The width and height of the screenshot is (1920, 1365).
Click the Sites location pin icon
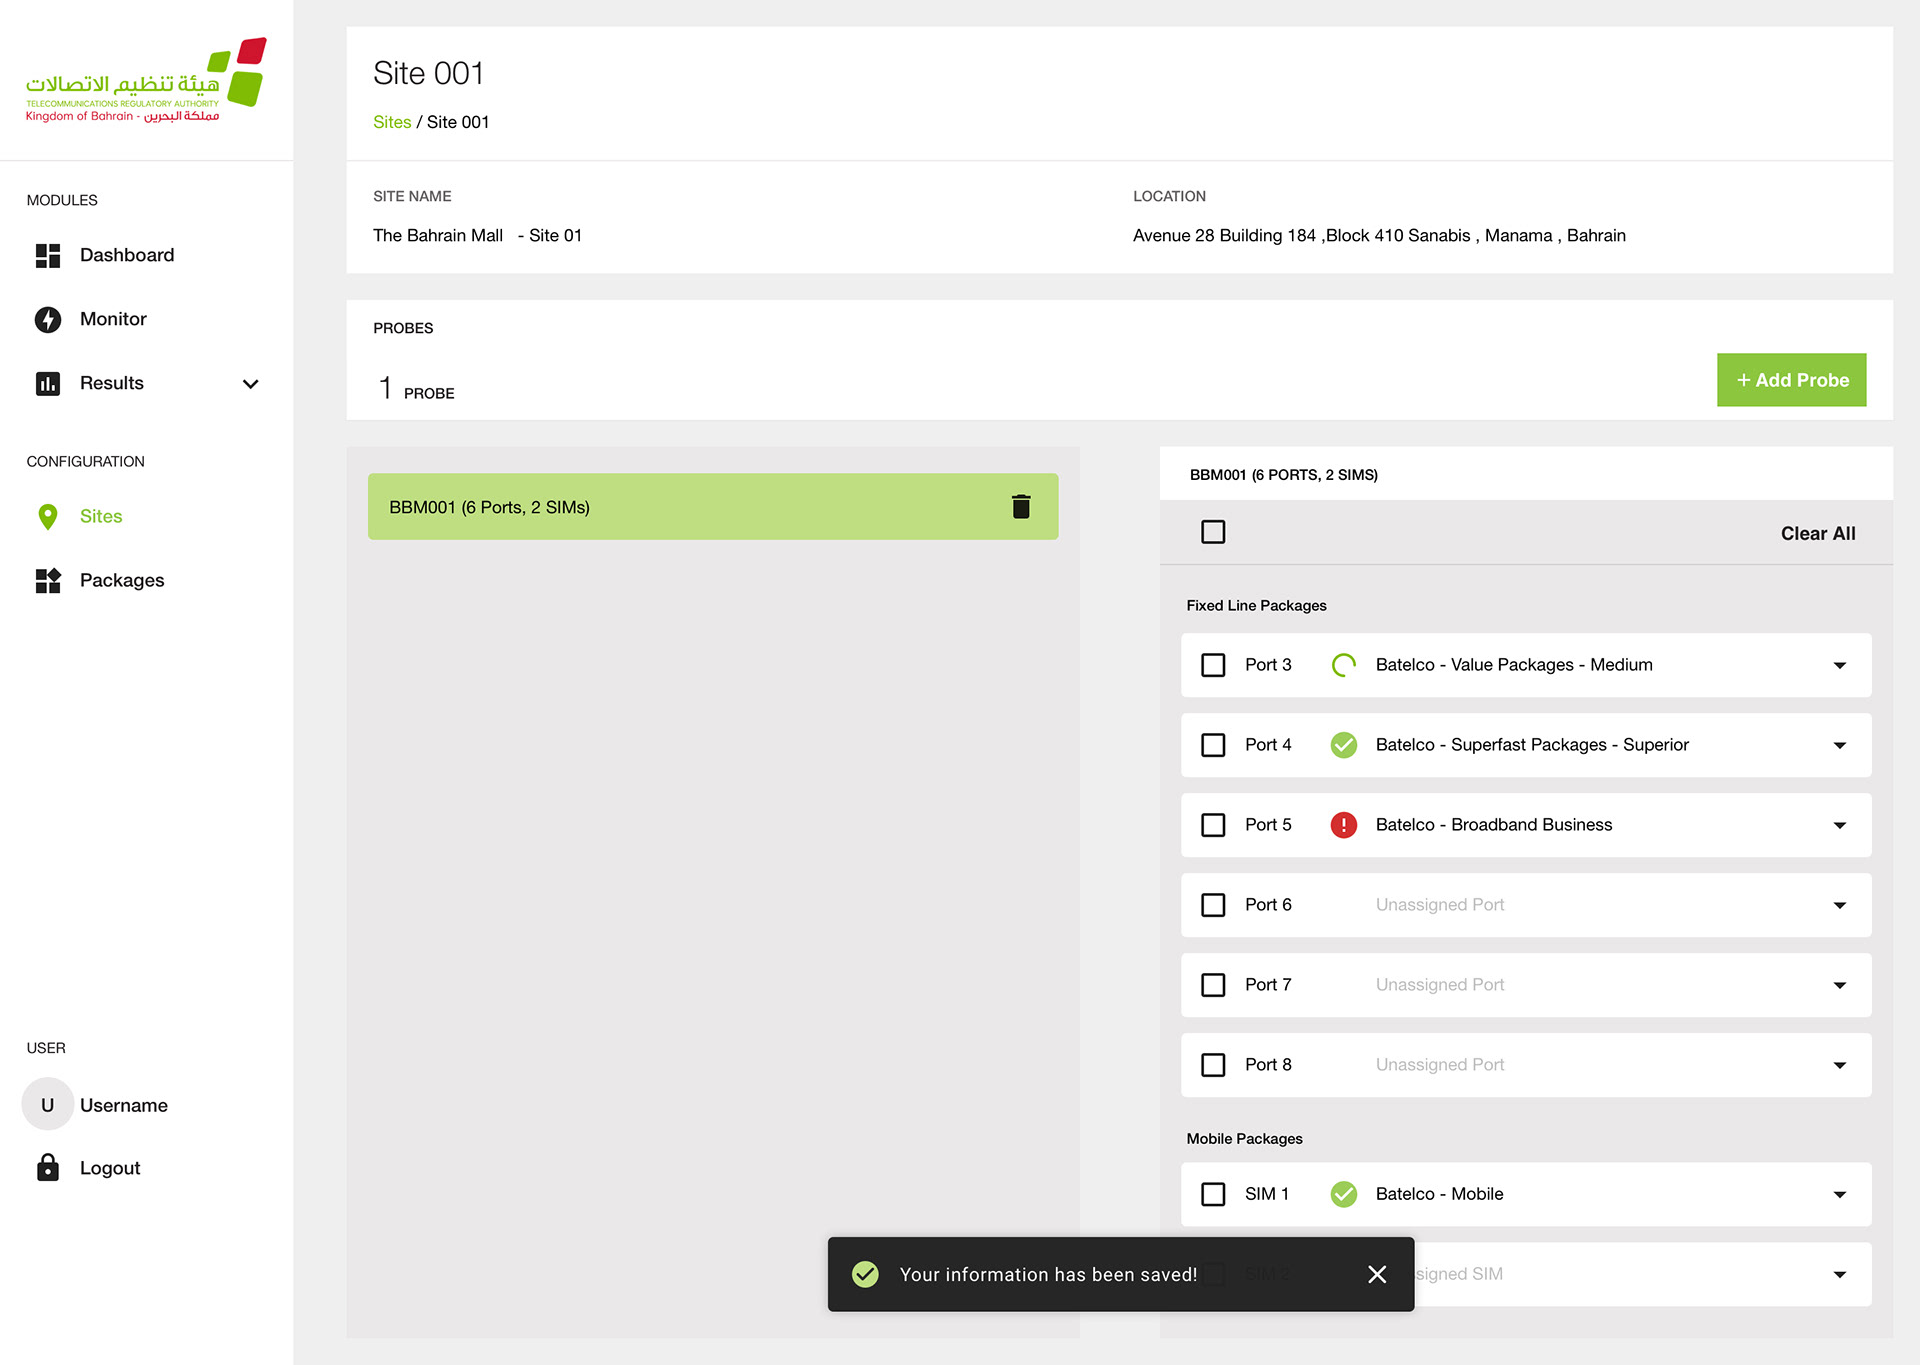[48, 516]
